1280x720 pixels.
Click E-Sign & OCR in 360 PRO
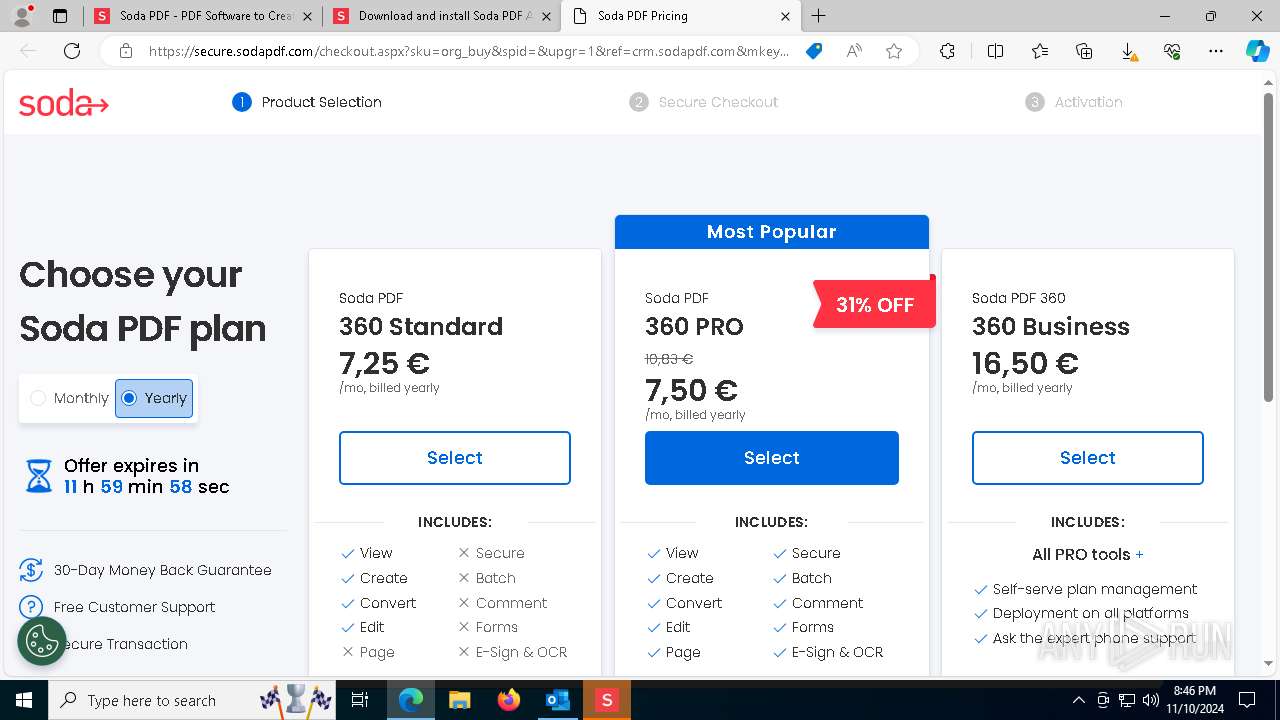click(x=838, y=652)
